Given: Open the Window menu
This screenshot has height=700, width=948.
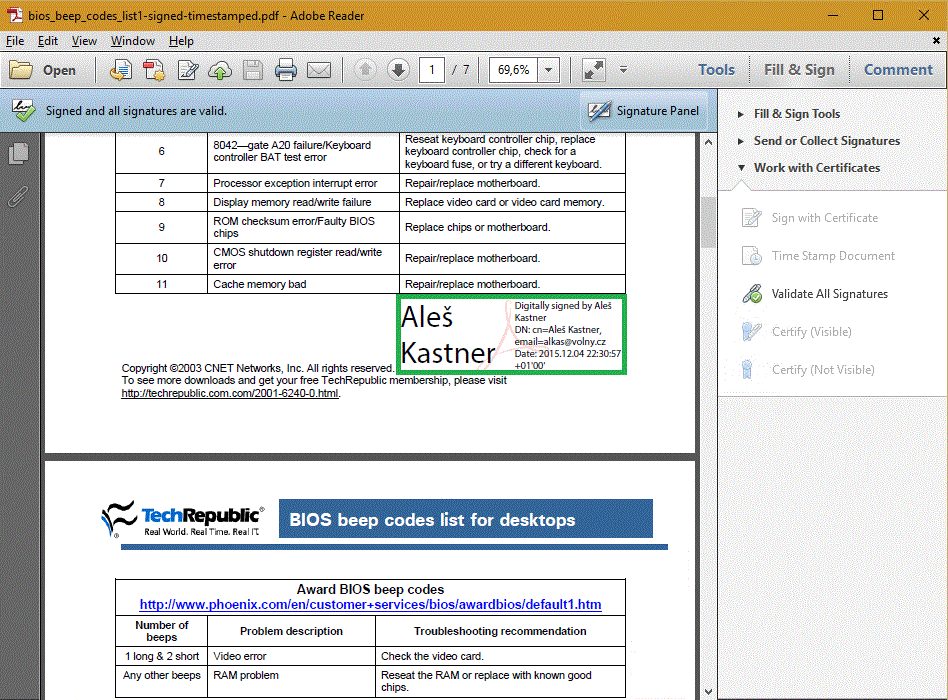Looking at the screenshot, I should click(x=132, y=41).
